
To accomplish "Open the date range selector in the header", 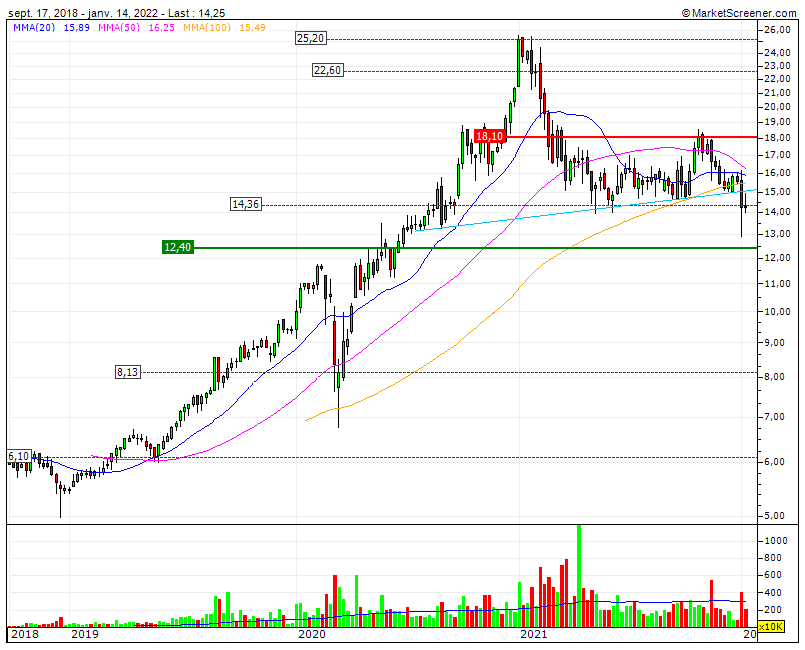I will point(80,12).
